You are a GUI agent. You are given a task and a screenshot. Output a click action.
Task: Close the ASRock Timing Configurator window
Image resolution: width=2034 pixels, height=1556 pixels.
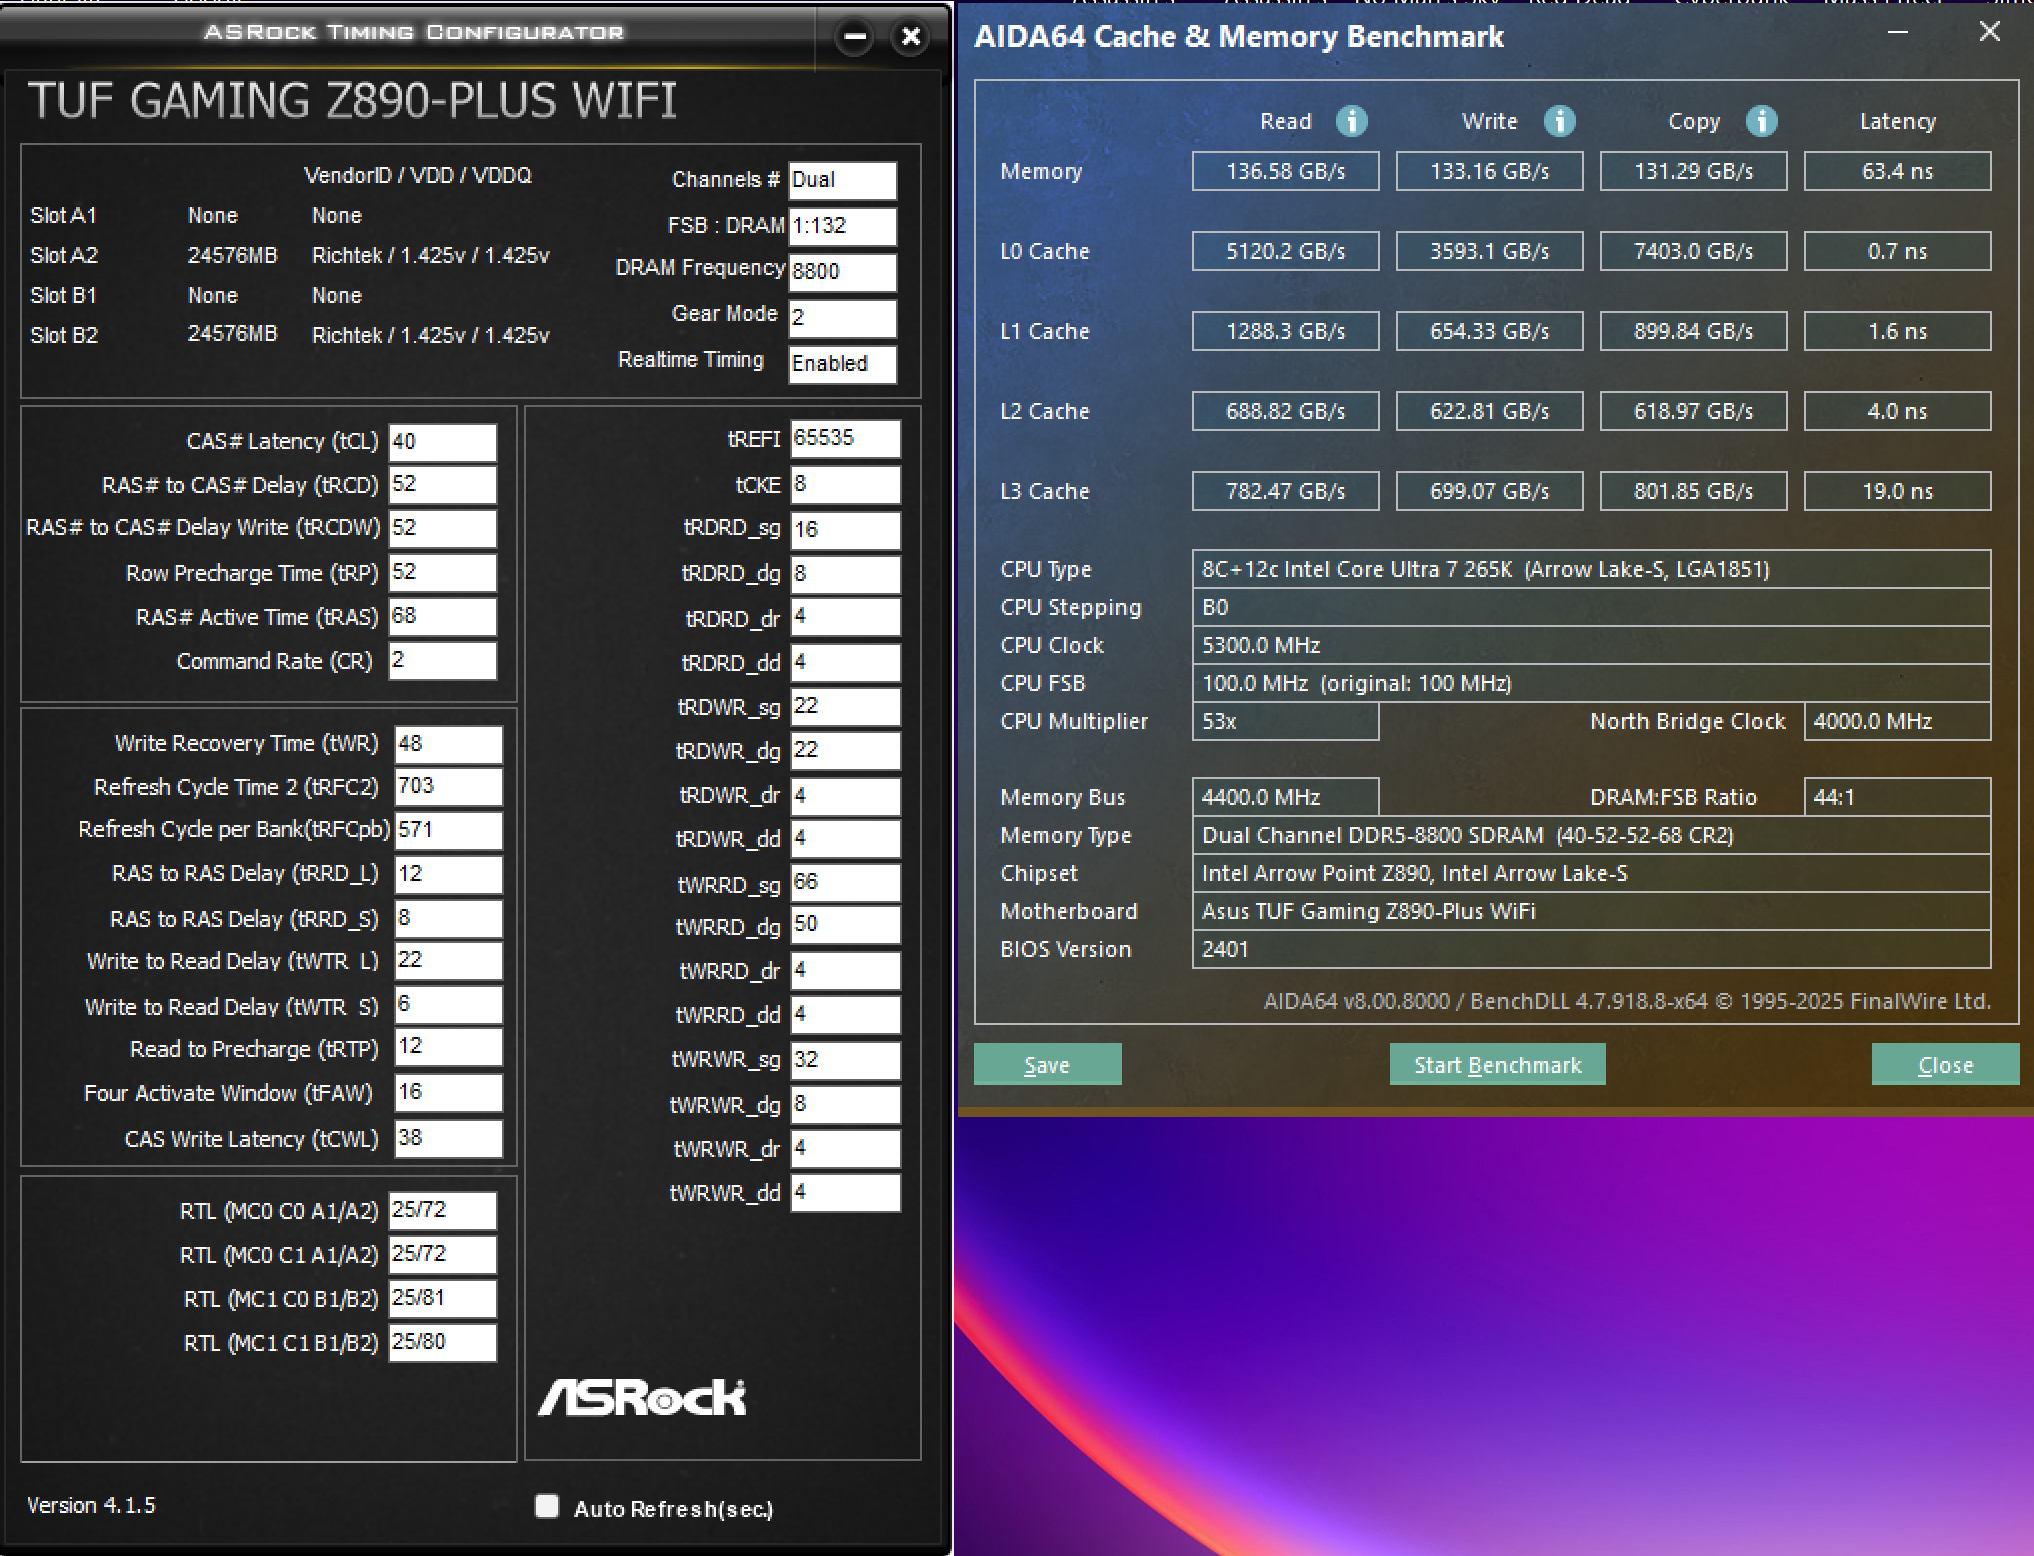coord(911,38)
